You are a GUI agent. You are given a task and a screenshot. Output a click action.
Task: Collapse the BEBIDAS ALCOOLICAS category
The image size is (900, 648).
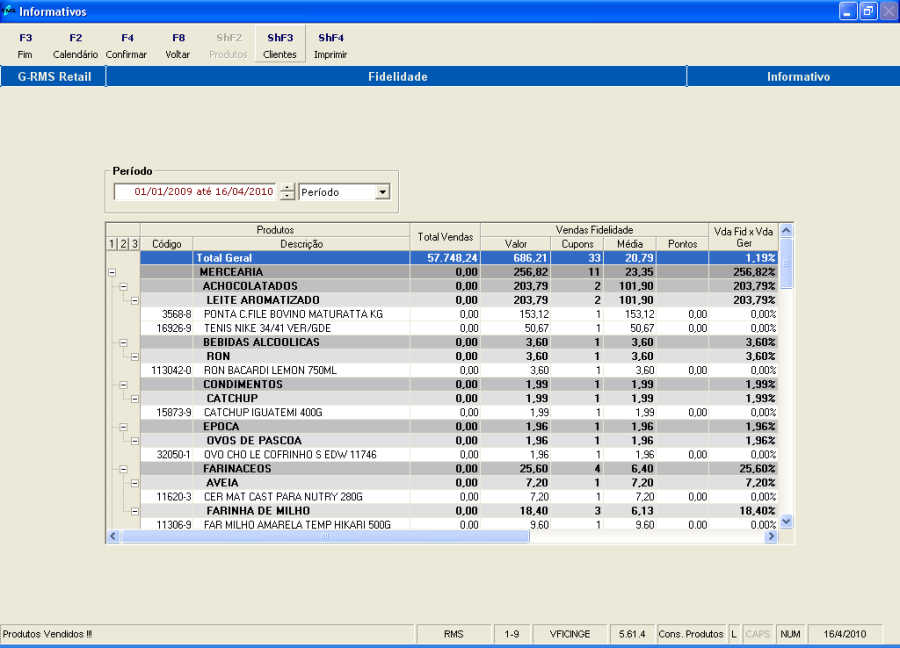[123, 342]
